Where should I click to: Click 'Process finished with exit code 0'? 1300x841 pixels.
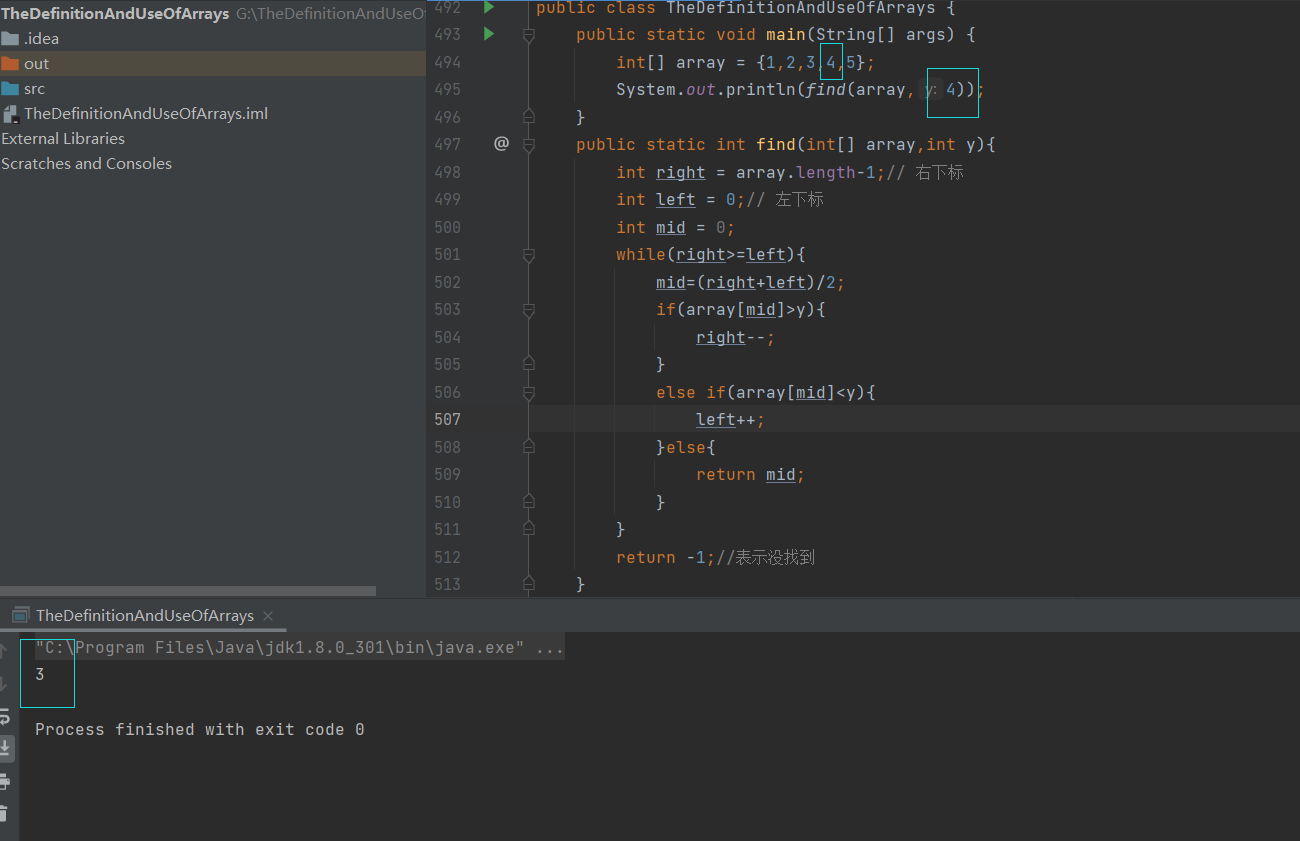(x=199, y=730)
